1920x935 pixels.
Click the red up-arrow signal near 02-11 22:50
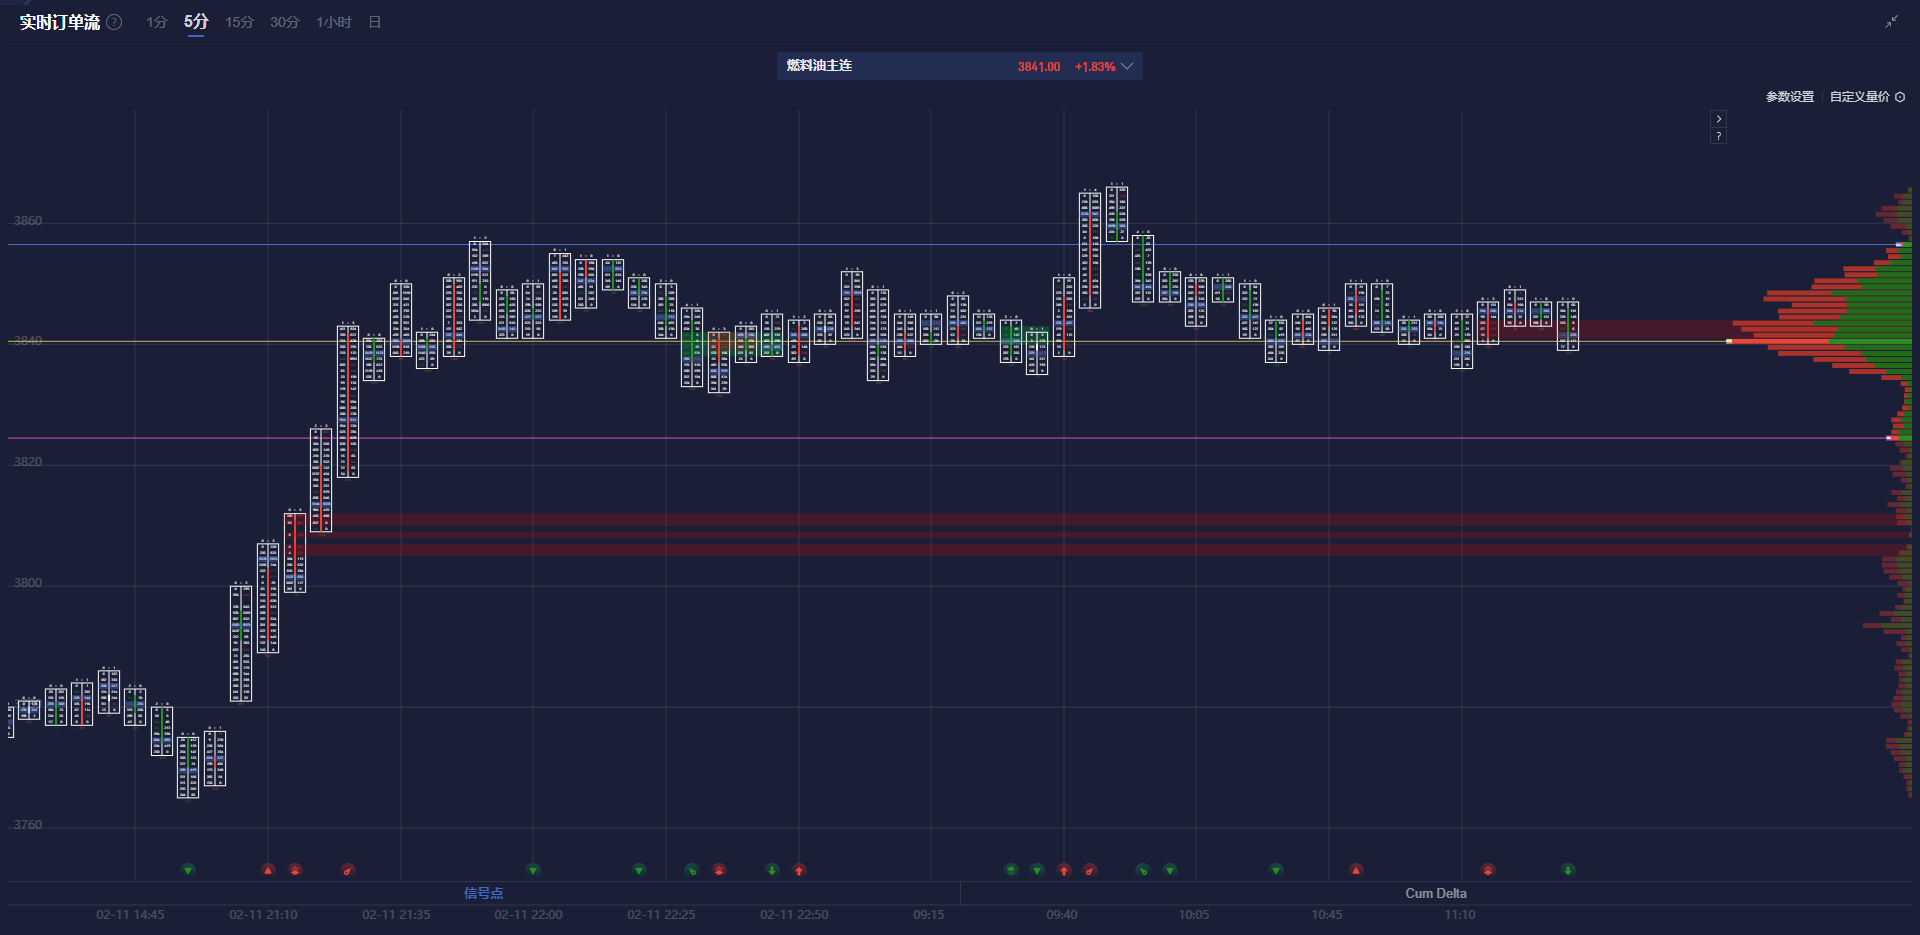click(799, 870)
